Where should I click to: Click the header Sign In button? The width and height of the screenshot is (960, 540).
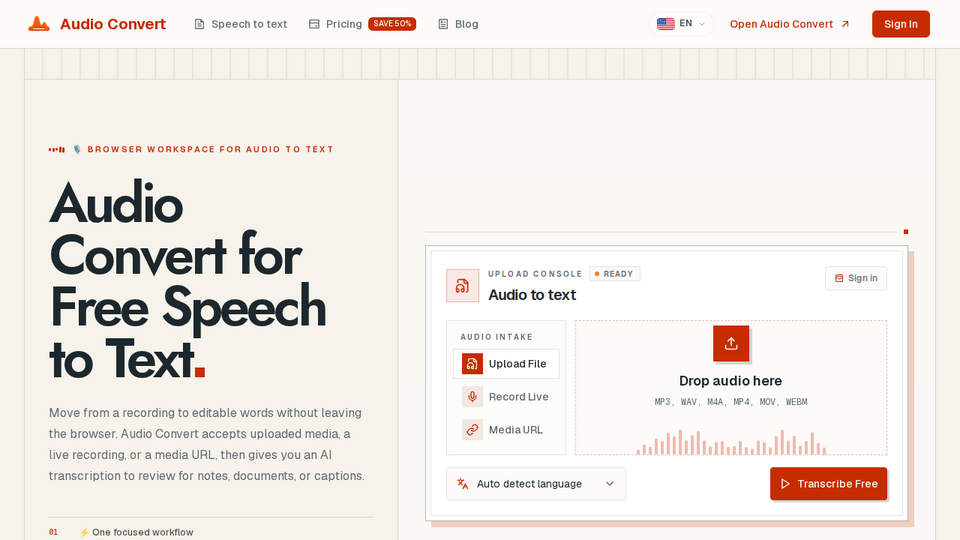coord(901,24)
